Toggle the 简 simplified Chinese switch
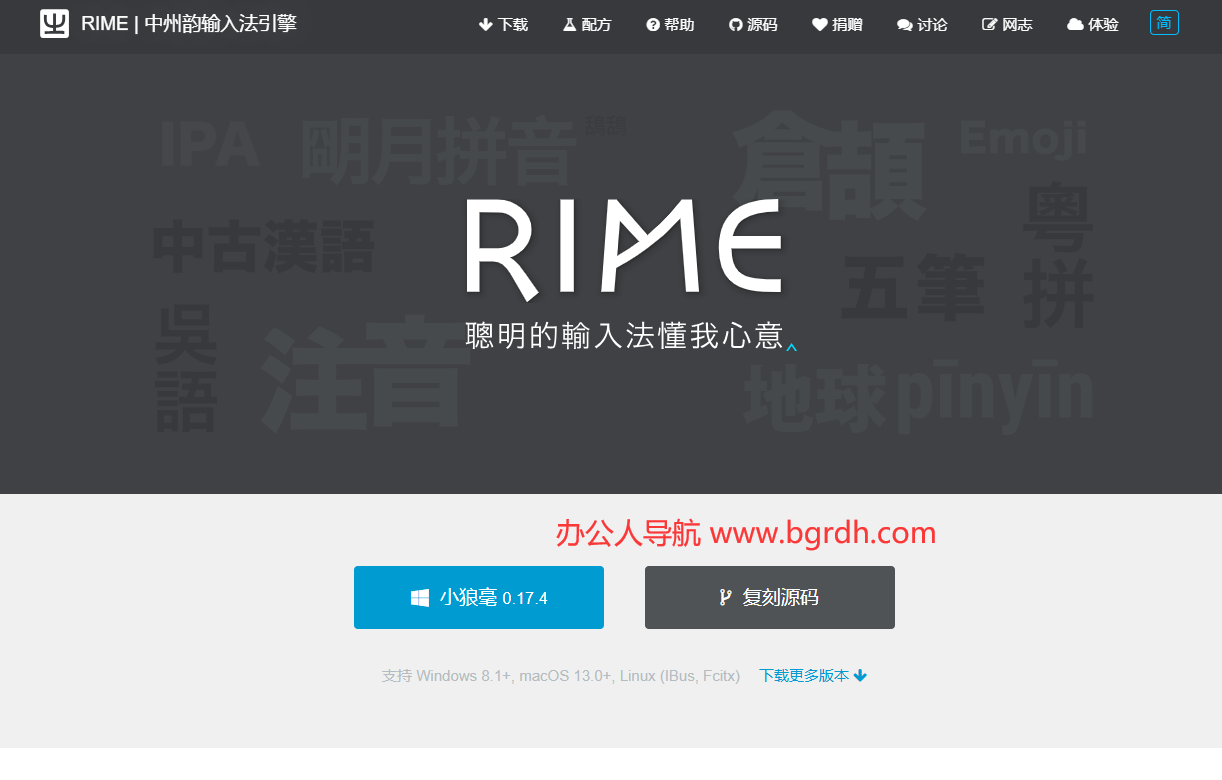Screen dimensions: 1222x780 [x=1164, y=23]
